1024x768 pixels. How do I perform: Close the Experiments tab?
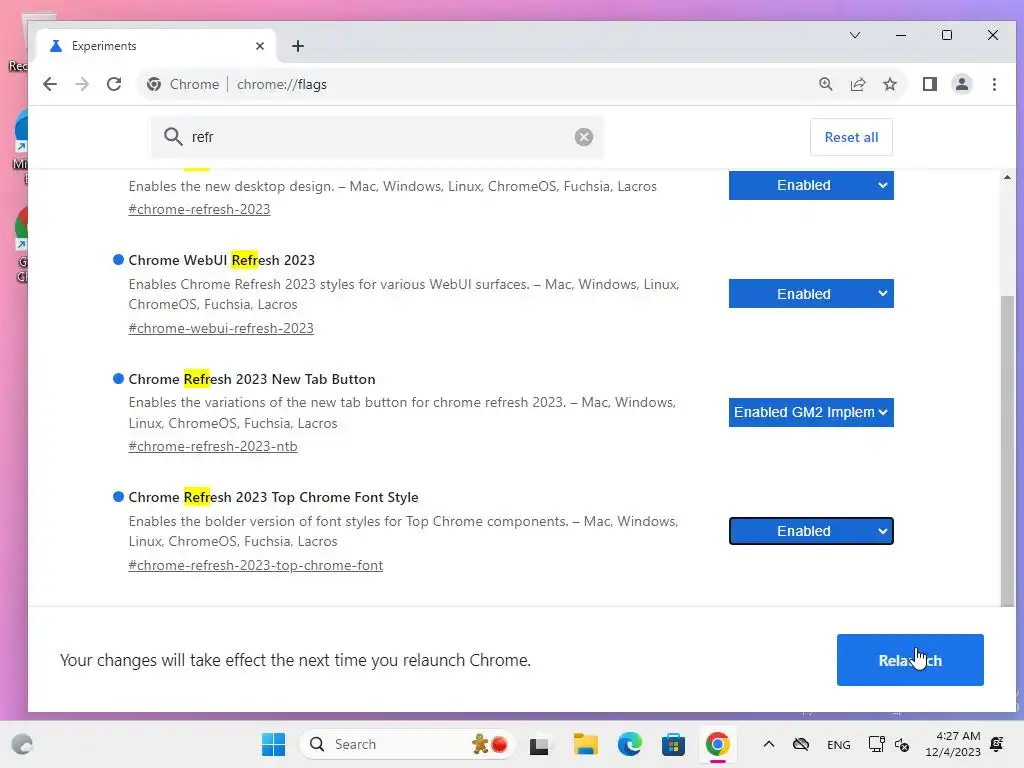tap(260, 46)
